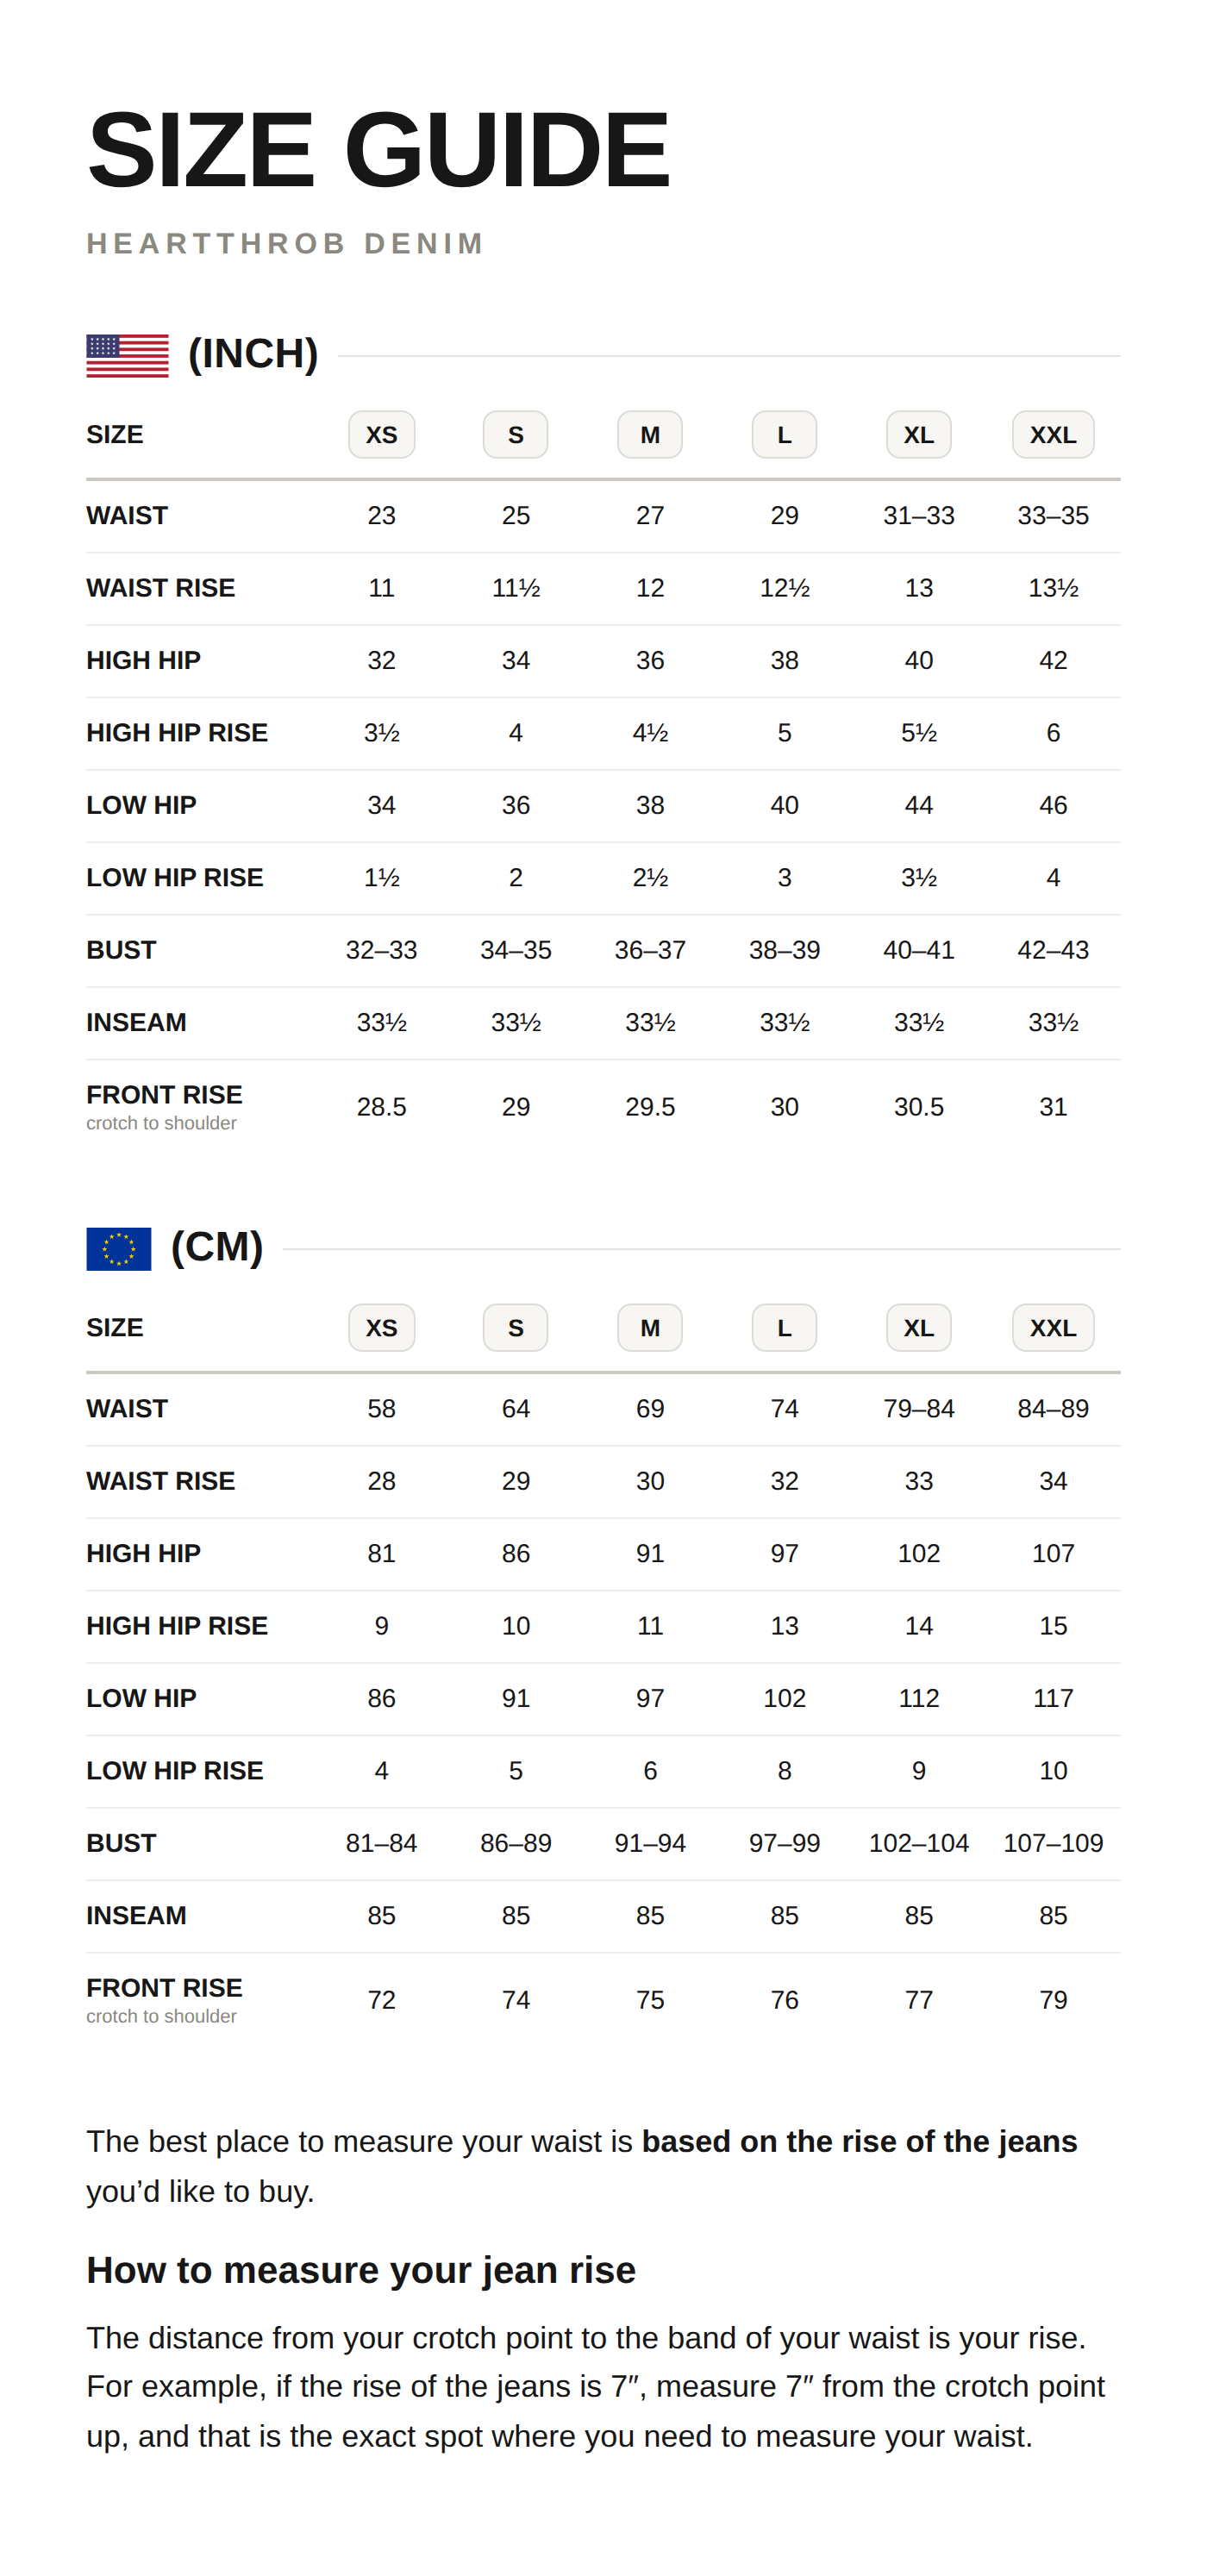Click the US flag icon beside INCH
1207x2576 pixels.
[x=127, y=355]
